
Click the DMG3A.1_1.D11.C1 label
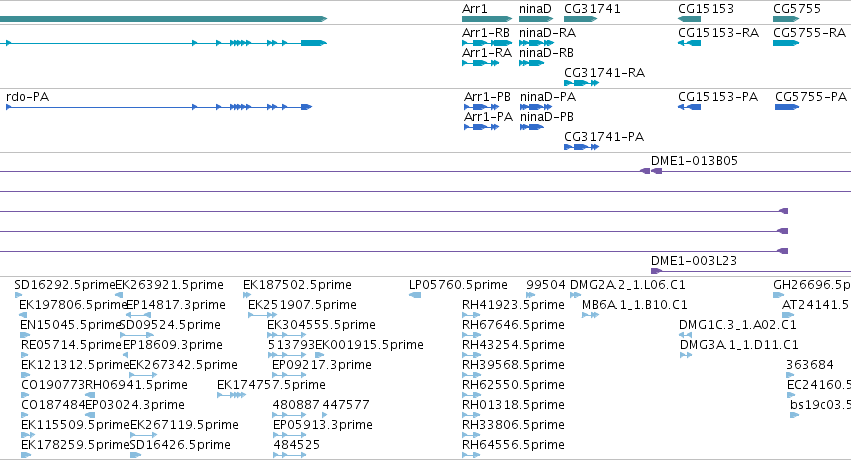tap(739, 345)
